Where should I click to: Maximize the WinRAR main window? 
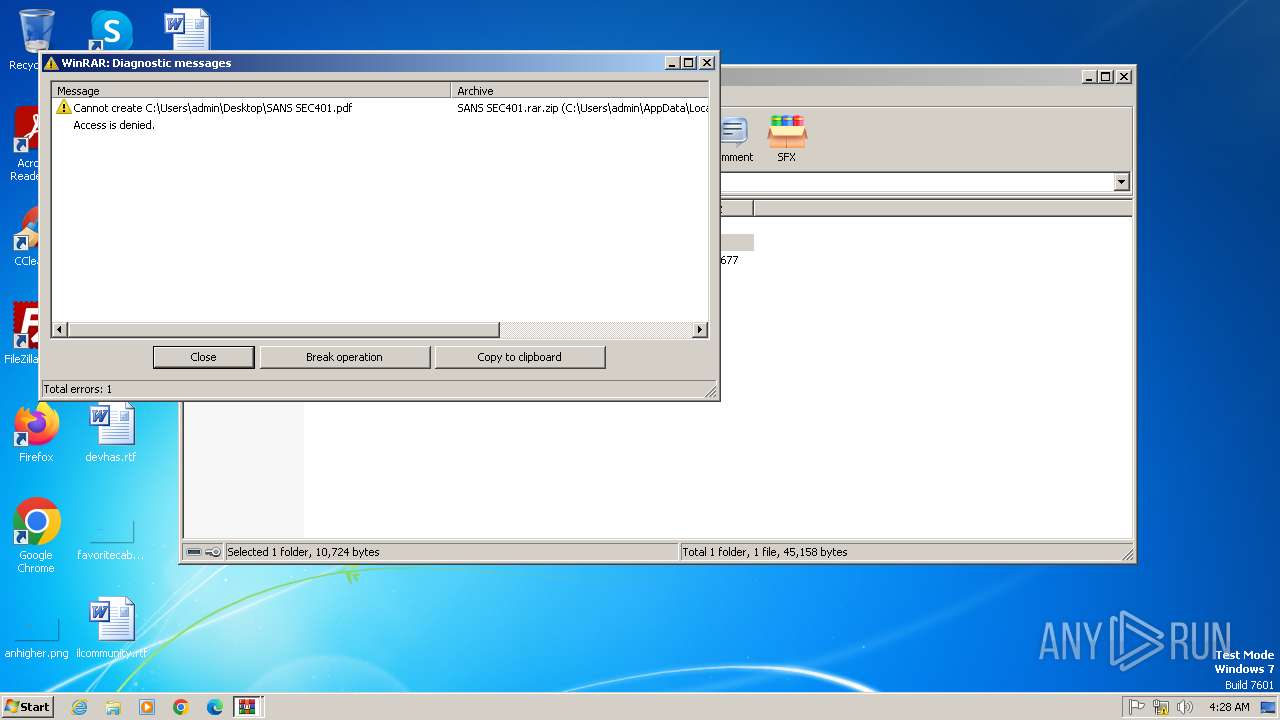click(1105, 76)
